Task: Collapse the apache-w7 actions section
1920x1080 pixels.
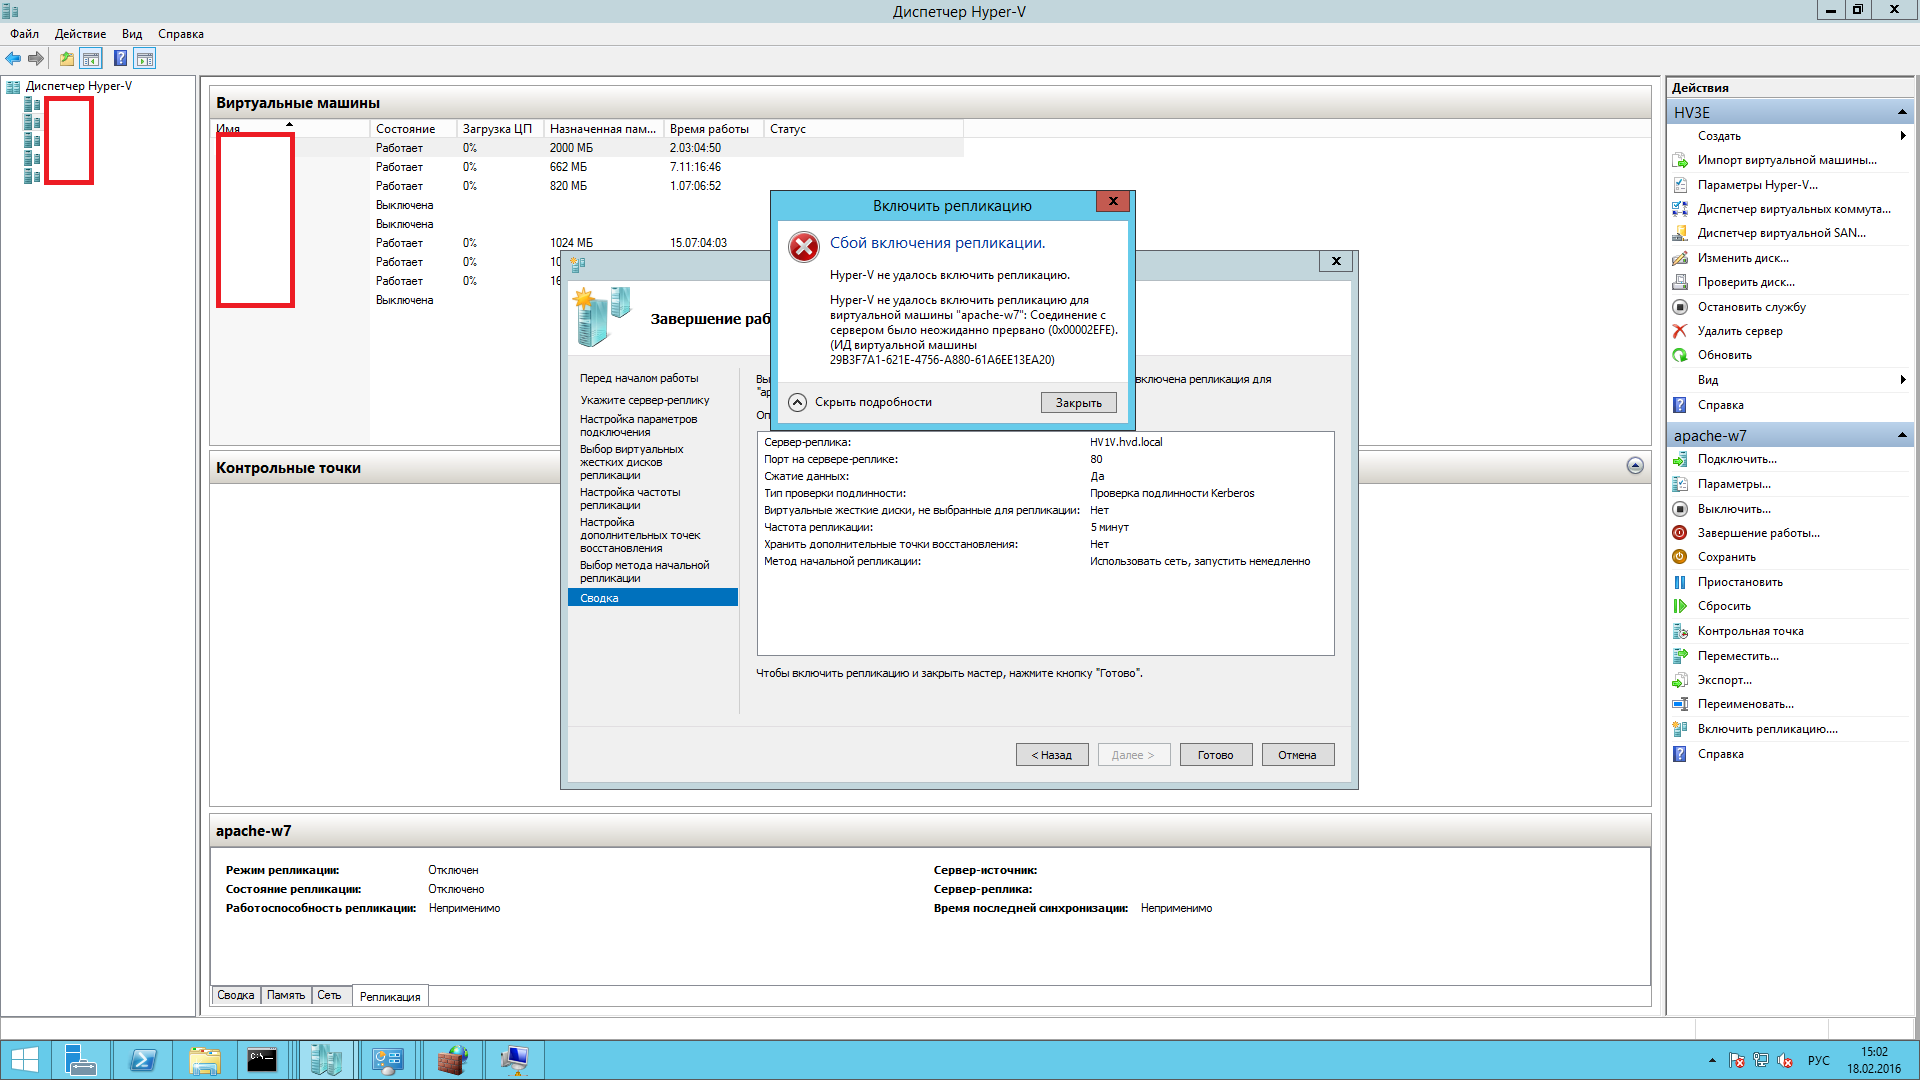Action: (x=1902, y=435)
